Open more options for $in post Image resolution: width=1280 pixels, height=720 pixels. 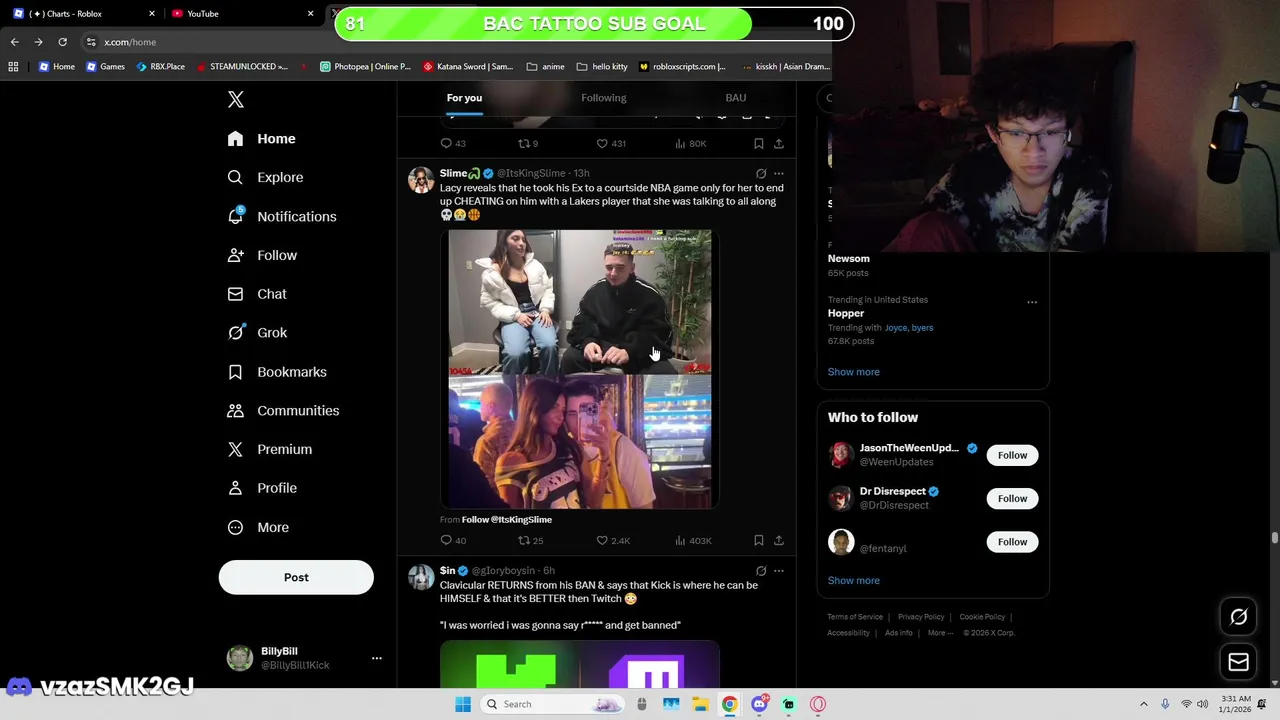pyautogui.click(x=779, y=571)
